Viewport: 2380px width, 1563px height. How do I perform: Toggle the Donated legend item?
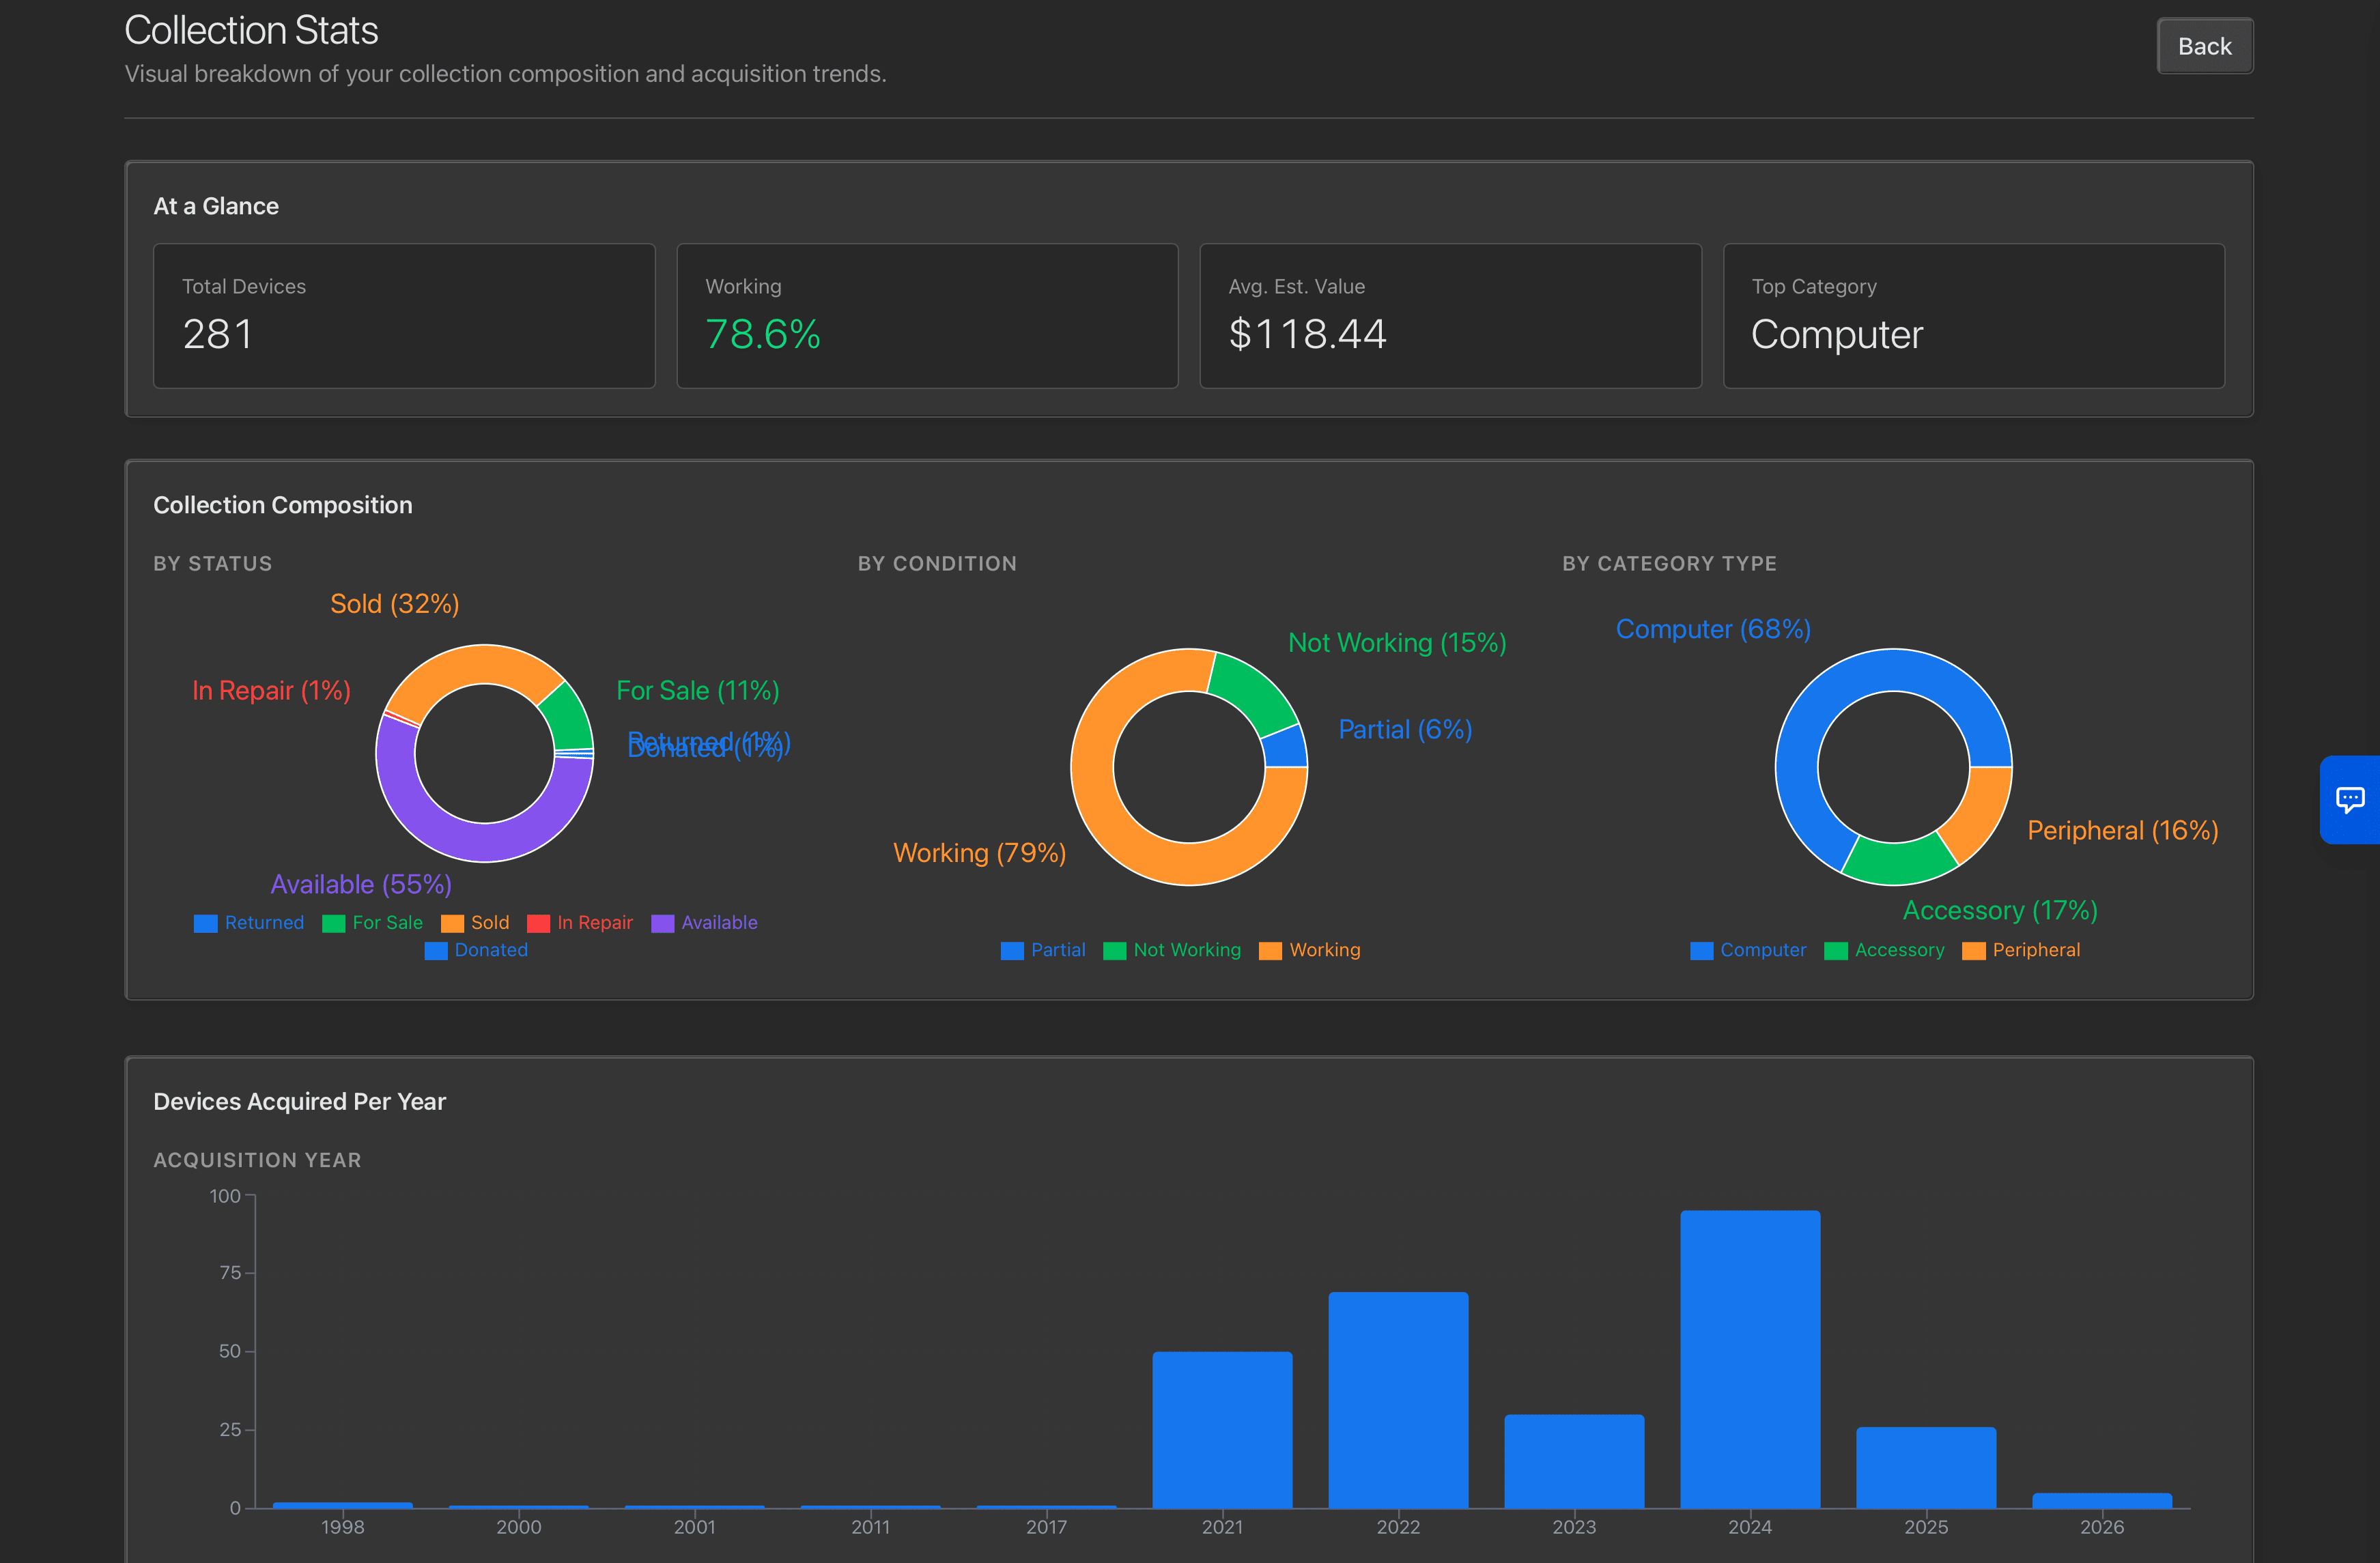pyautogui.click(x=476, y=950)
